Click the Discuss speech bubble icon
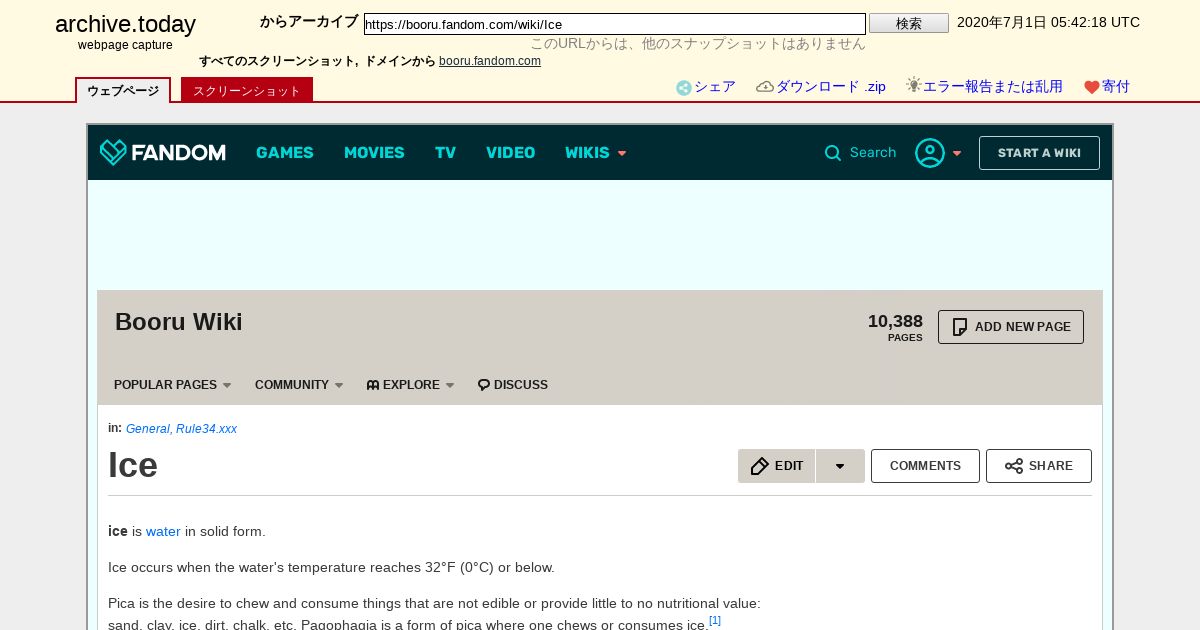Image resolution: width=1200 pixels, height=630 pixels. click(x=484, y=385)
